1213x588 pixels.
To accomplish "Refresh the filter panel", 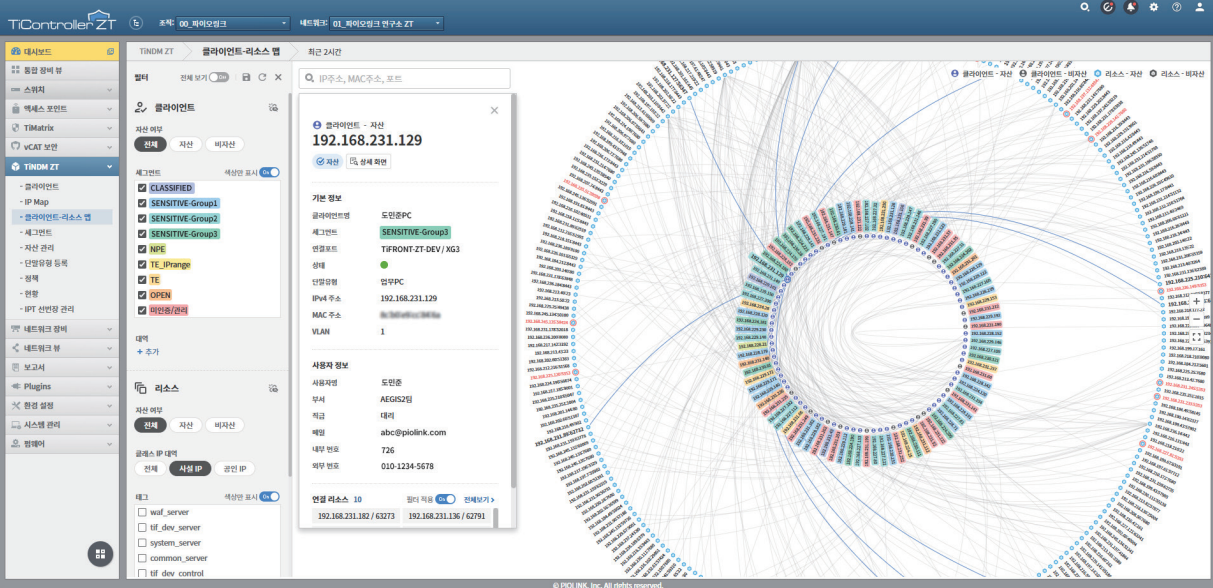I will tap(262, 77).
